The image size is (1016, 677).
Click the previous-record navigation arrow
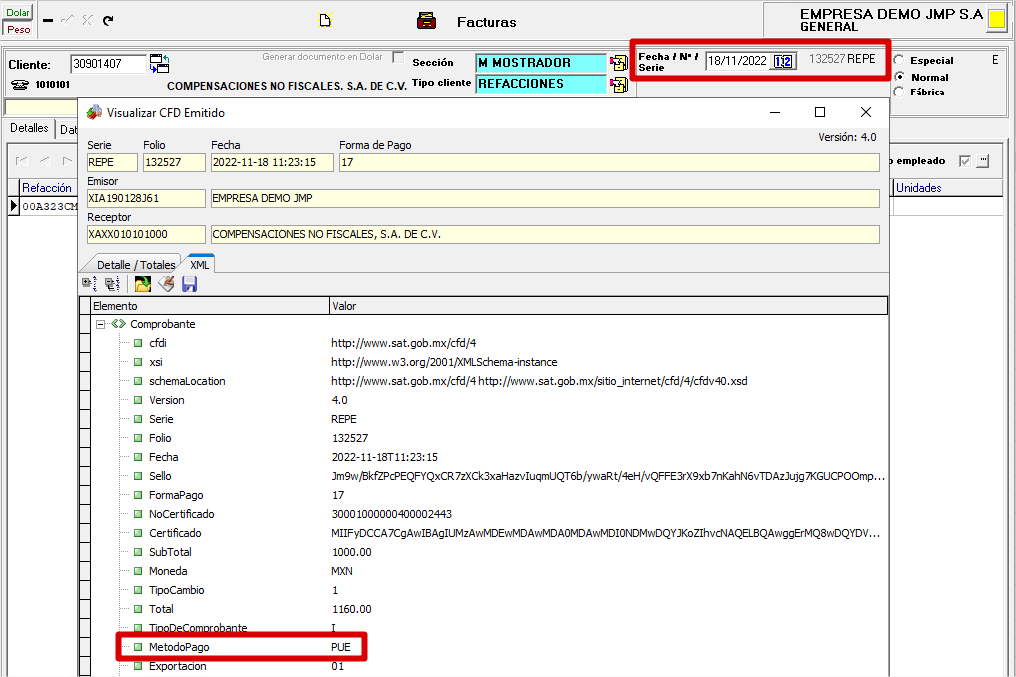tap(44, 161)
